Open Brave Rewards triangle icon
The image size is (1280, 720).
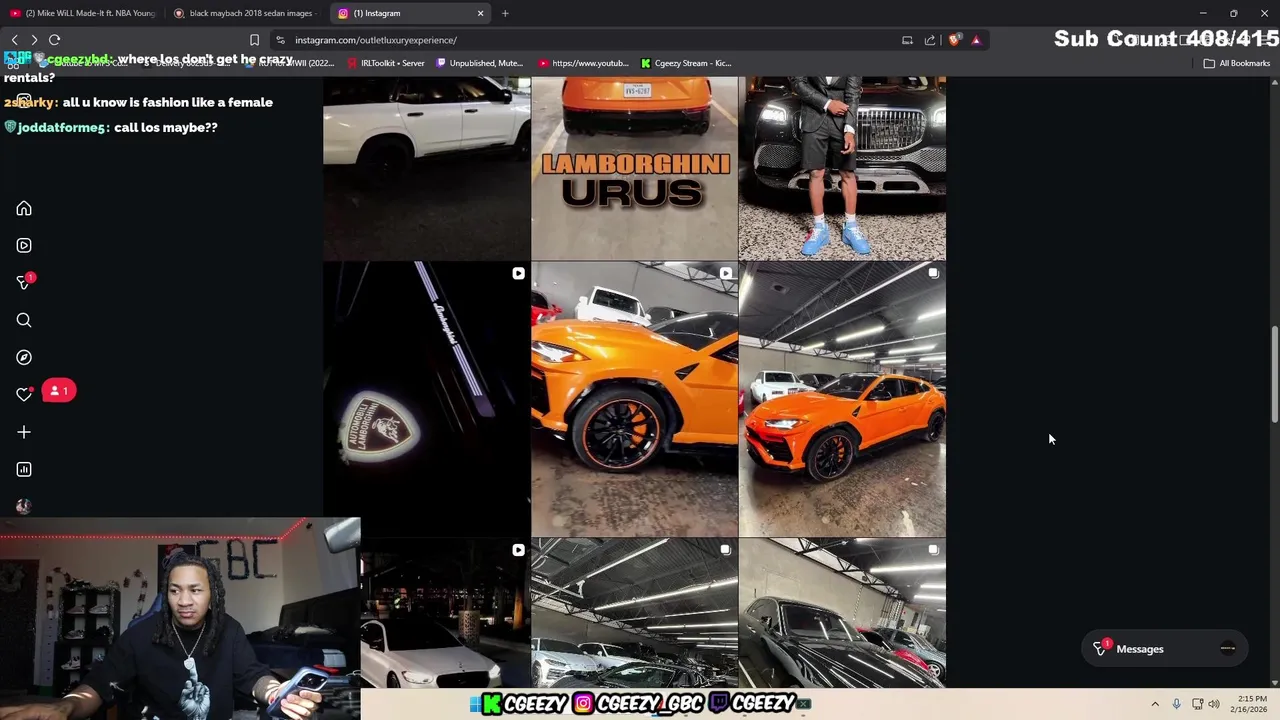click(x=976, y=40)
